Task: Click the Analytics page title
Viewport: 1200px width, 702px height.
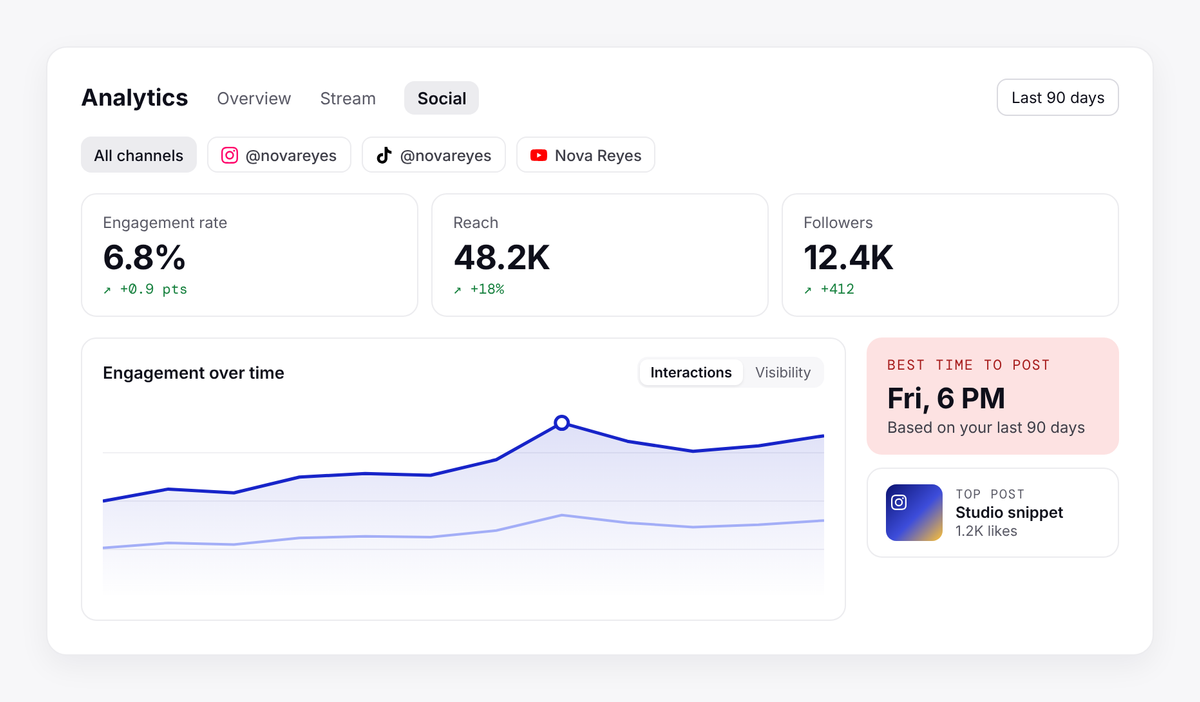Action: 134,98
